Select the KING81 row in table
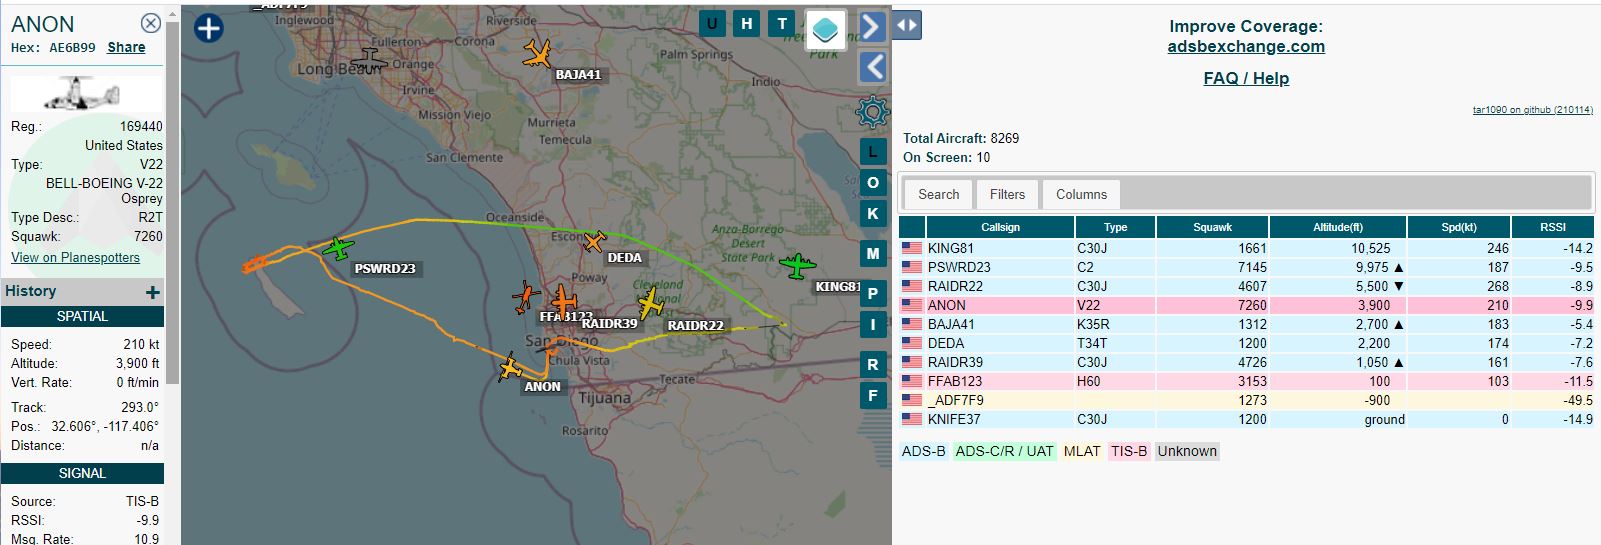Image resolution: width=1601 pixels, height=545 pixels. point(1247,248)
